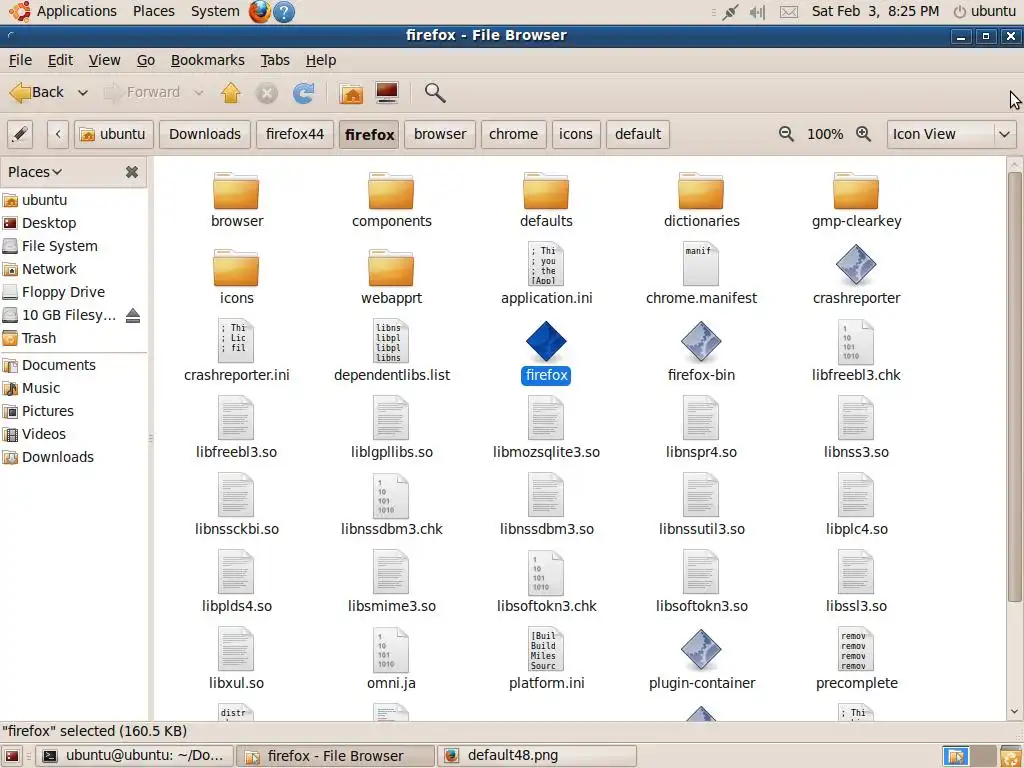Select the crashreporter executable icon
This screenshot has width=1024, height=768.
[856, 264]
